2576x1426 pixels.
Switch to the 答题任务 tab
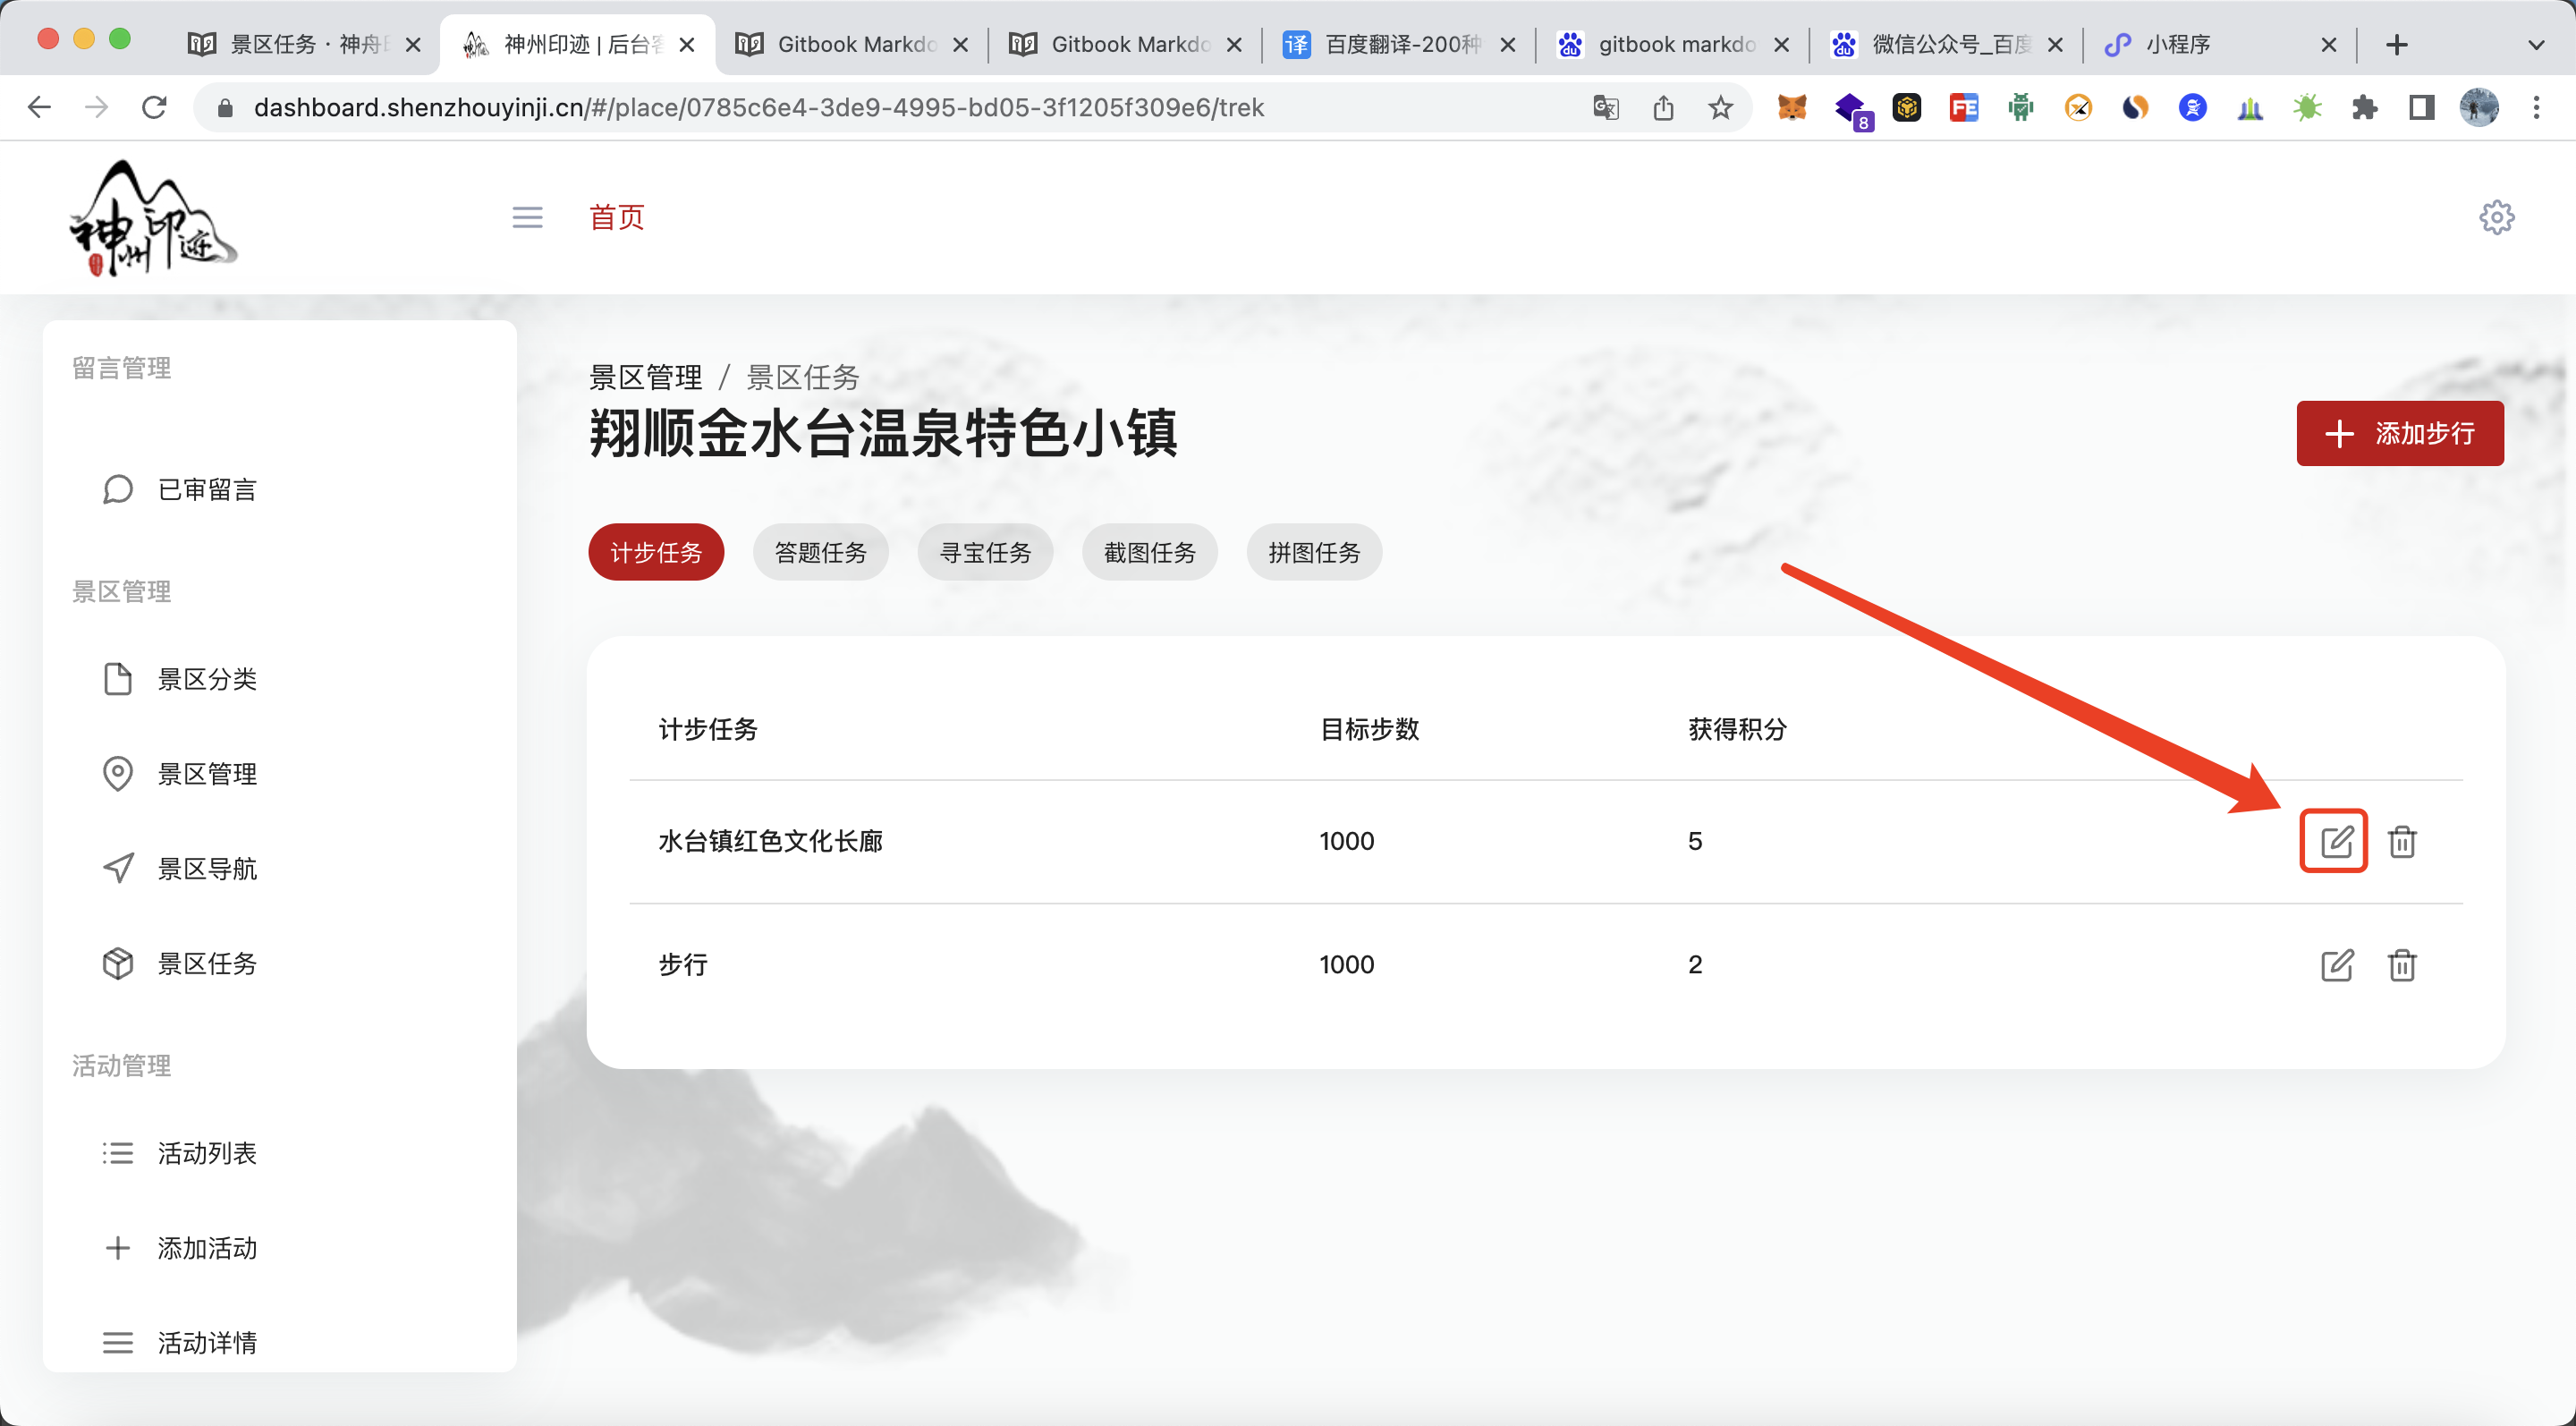pyautogui.click(x=820, y=551)
